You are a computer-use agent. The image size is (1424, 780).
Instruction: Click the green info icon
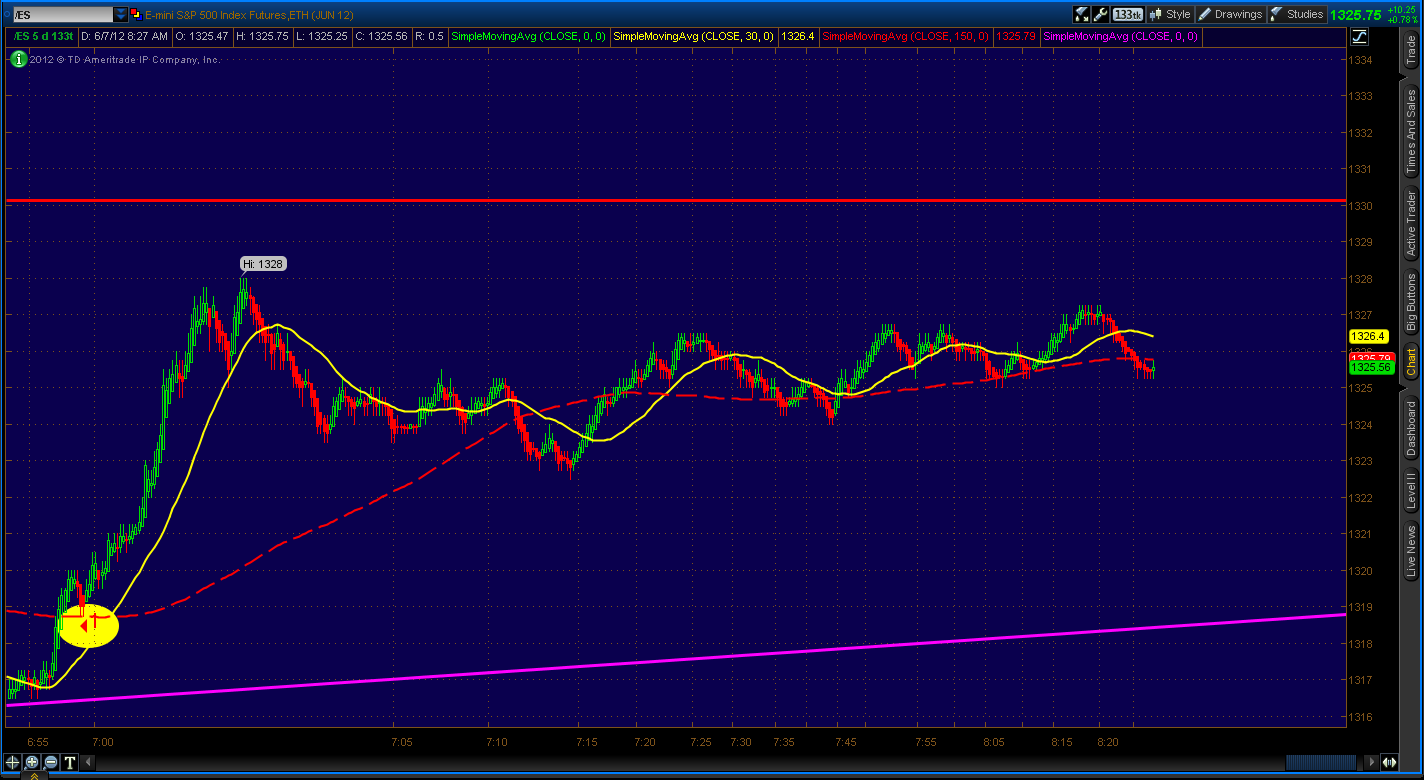18,59
